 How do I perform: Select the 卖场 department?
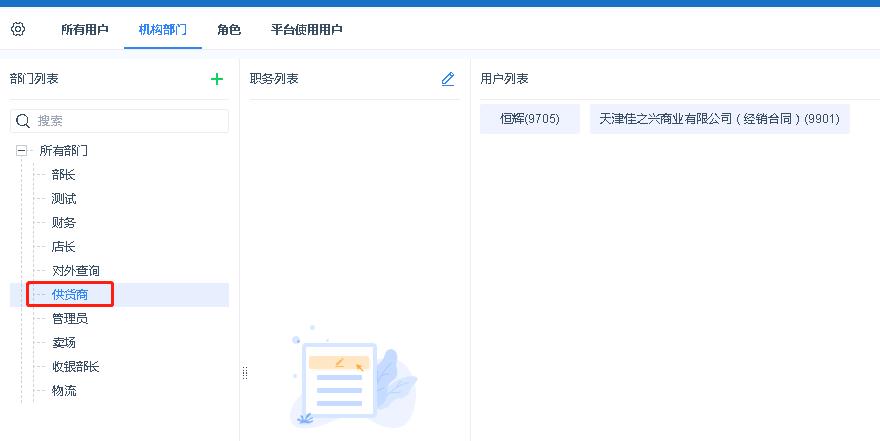pyautogui.click(x=63, y=343)
